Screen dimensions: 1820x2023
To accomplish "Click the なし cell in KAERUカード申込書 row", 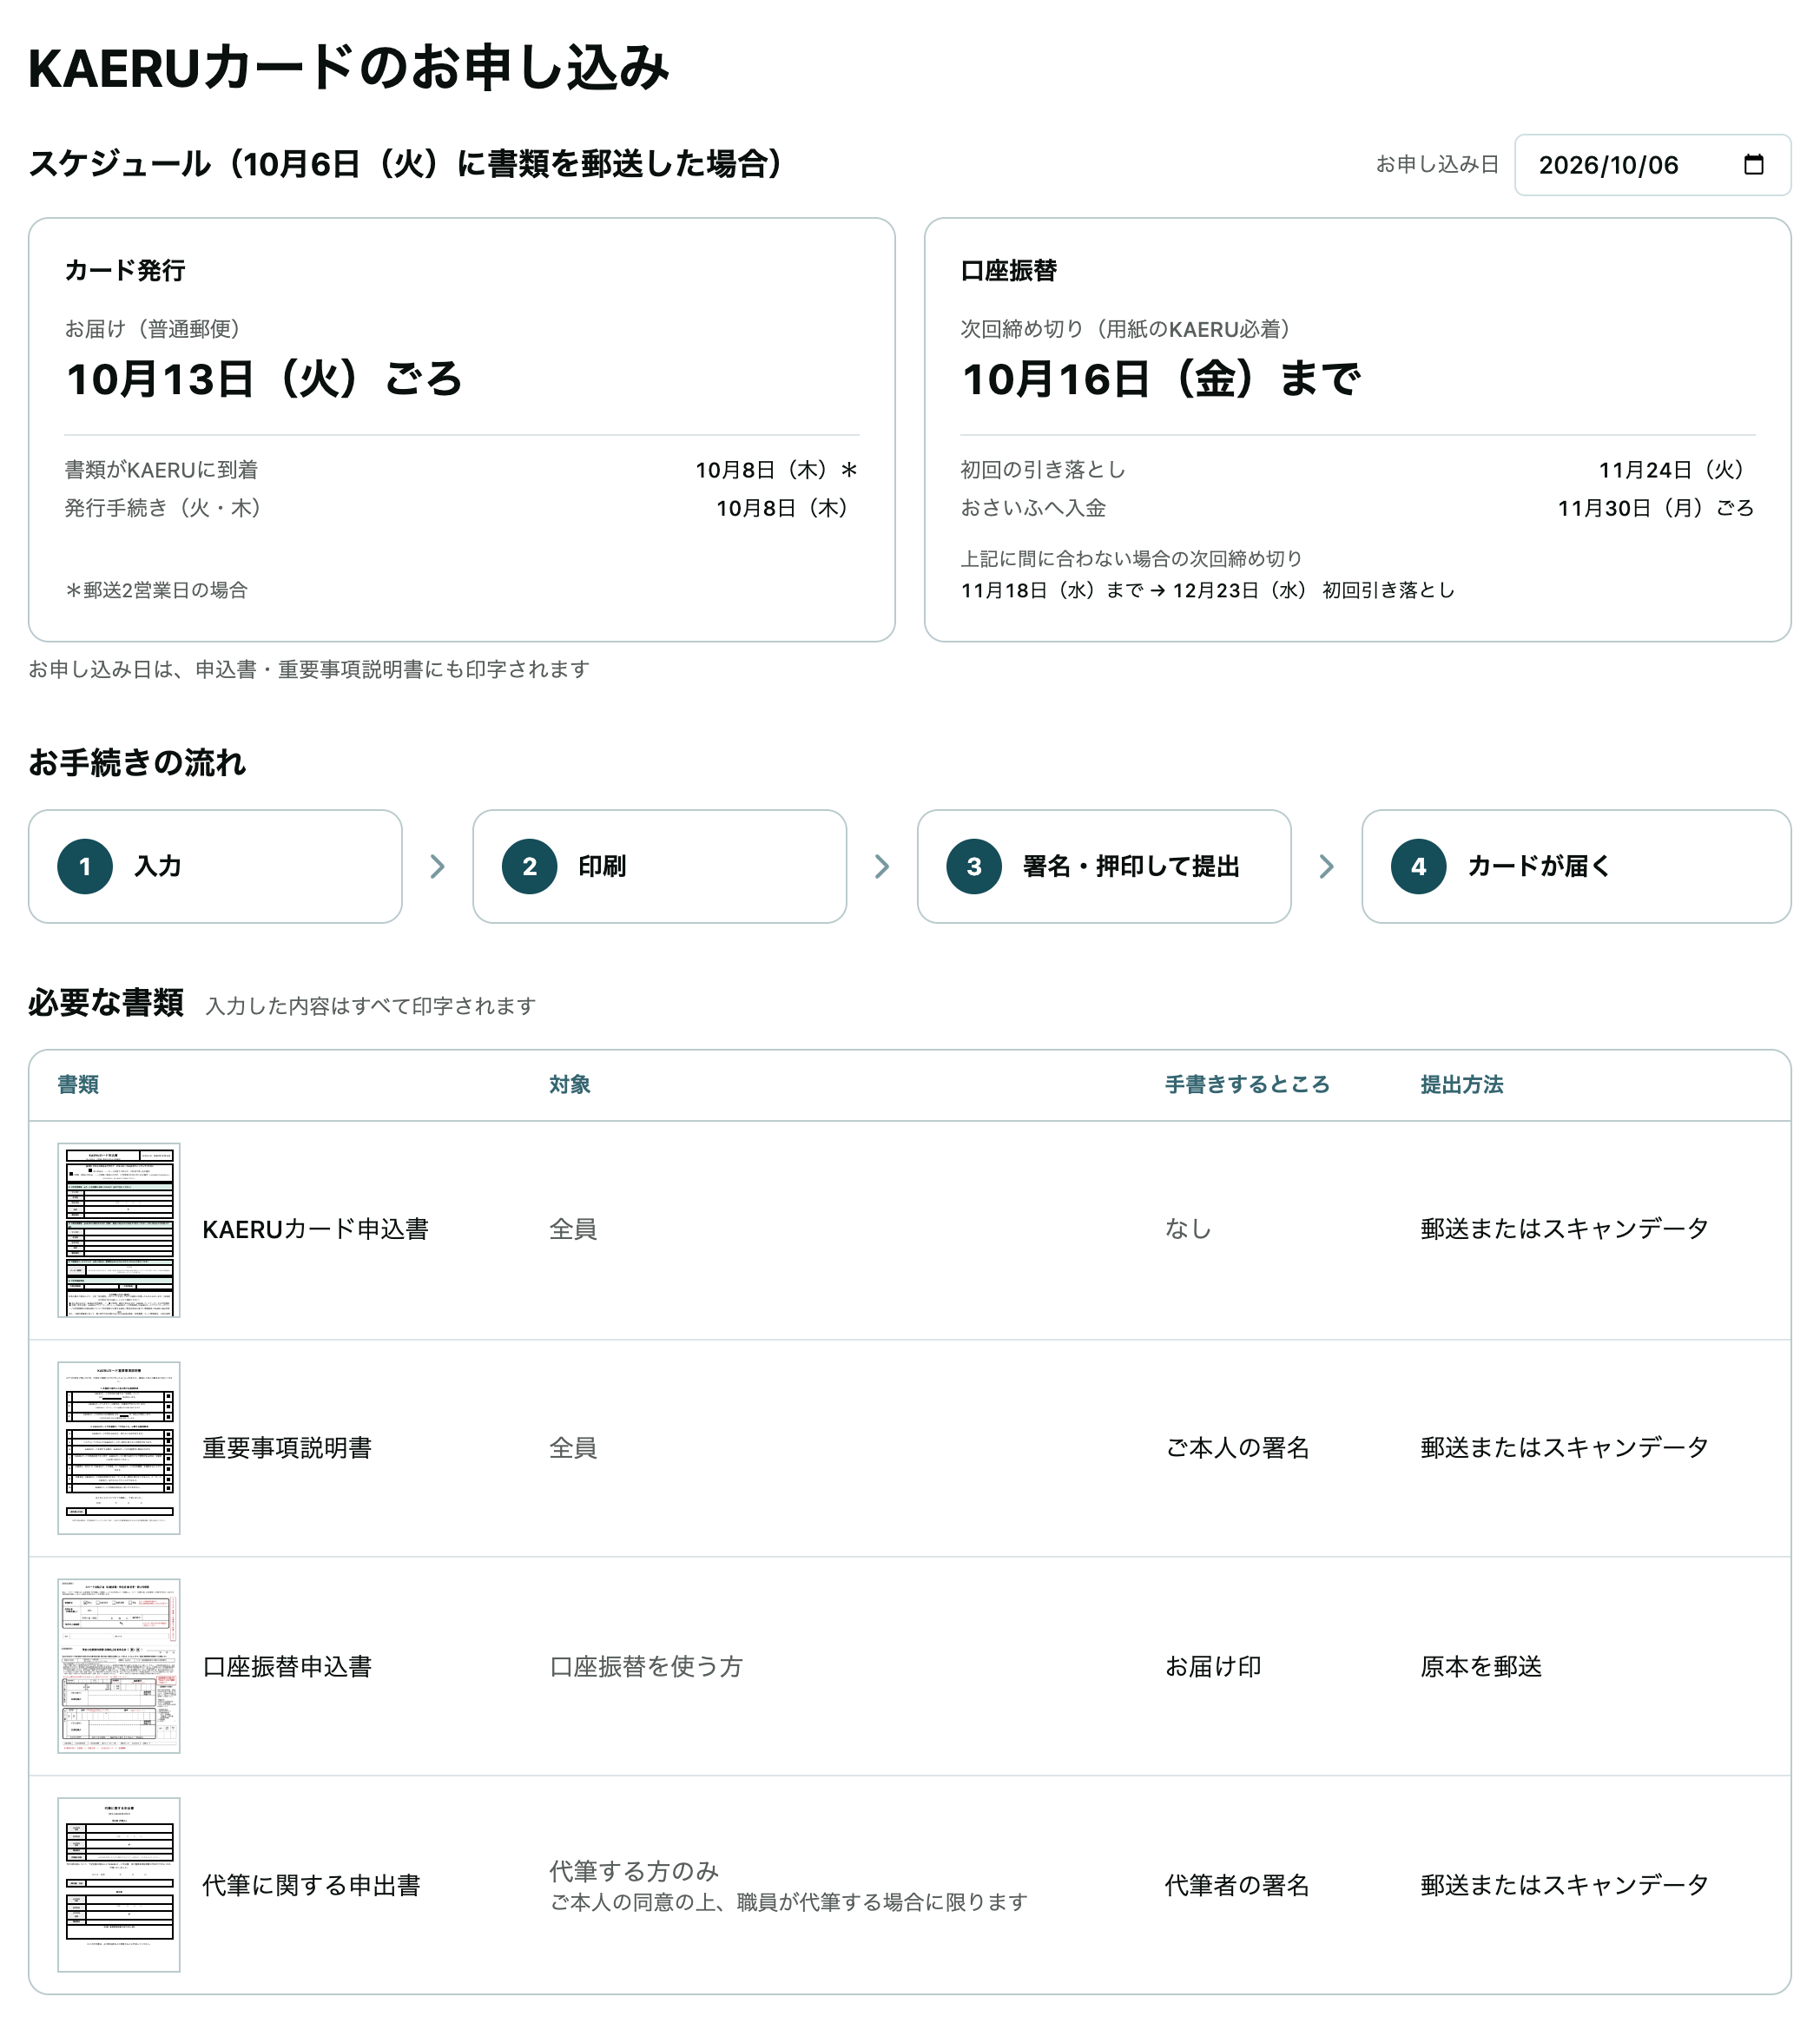I will tap(1188, 1229).
